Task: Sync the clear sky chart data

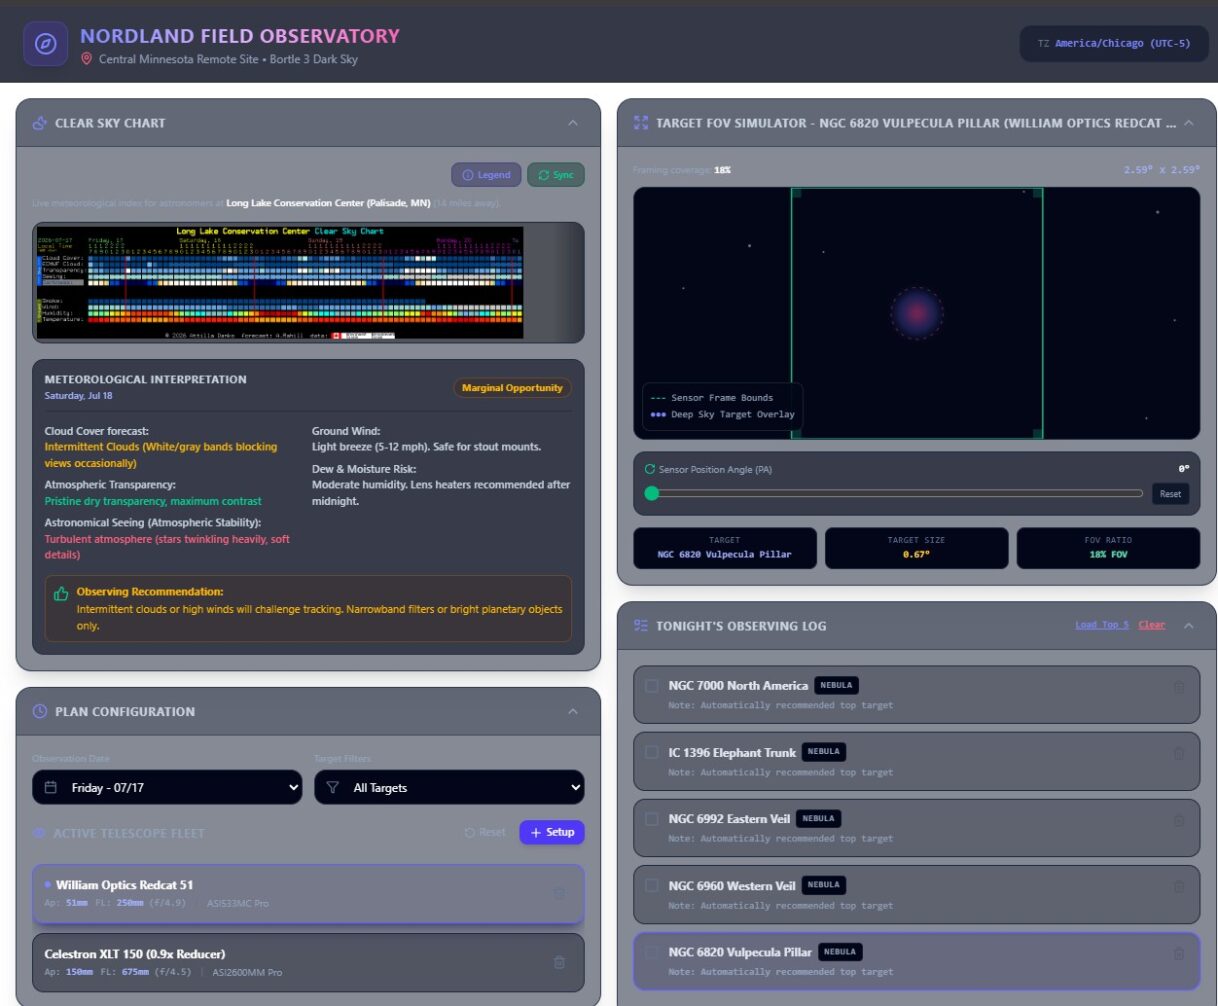Action: pos(556,175)
